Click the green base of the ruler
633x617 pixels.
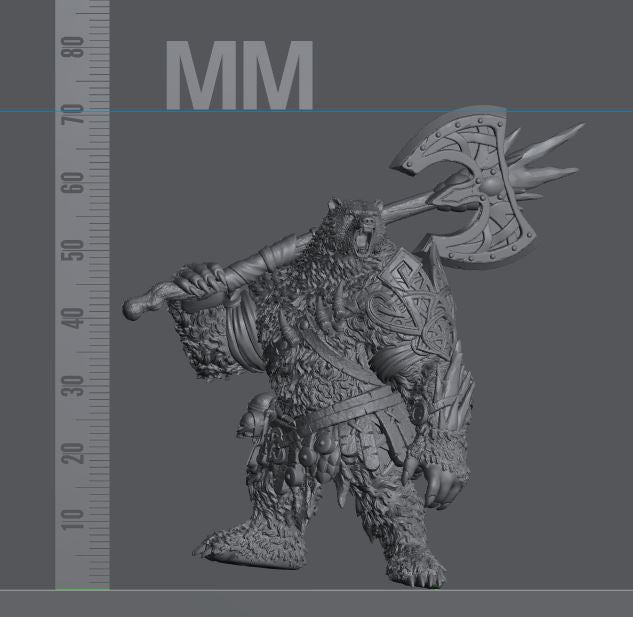click(81, 589)
